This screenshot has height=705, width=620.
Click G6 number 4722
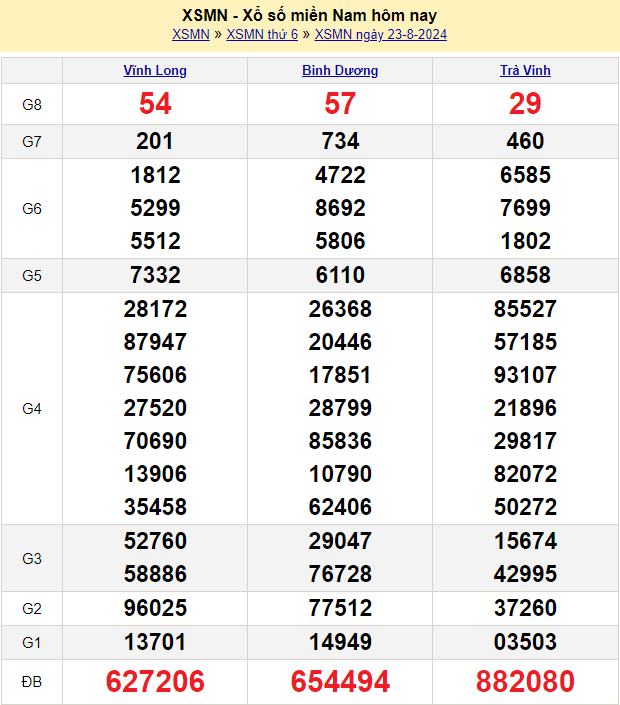340,175
